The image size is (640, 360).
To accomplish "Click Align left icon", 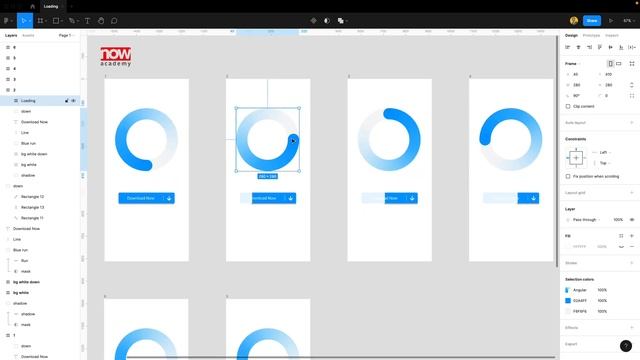I will coord(567,47).
